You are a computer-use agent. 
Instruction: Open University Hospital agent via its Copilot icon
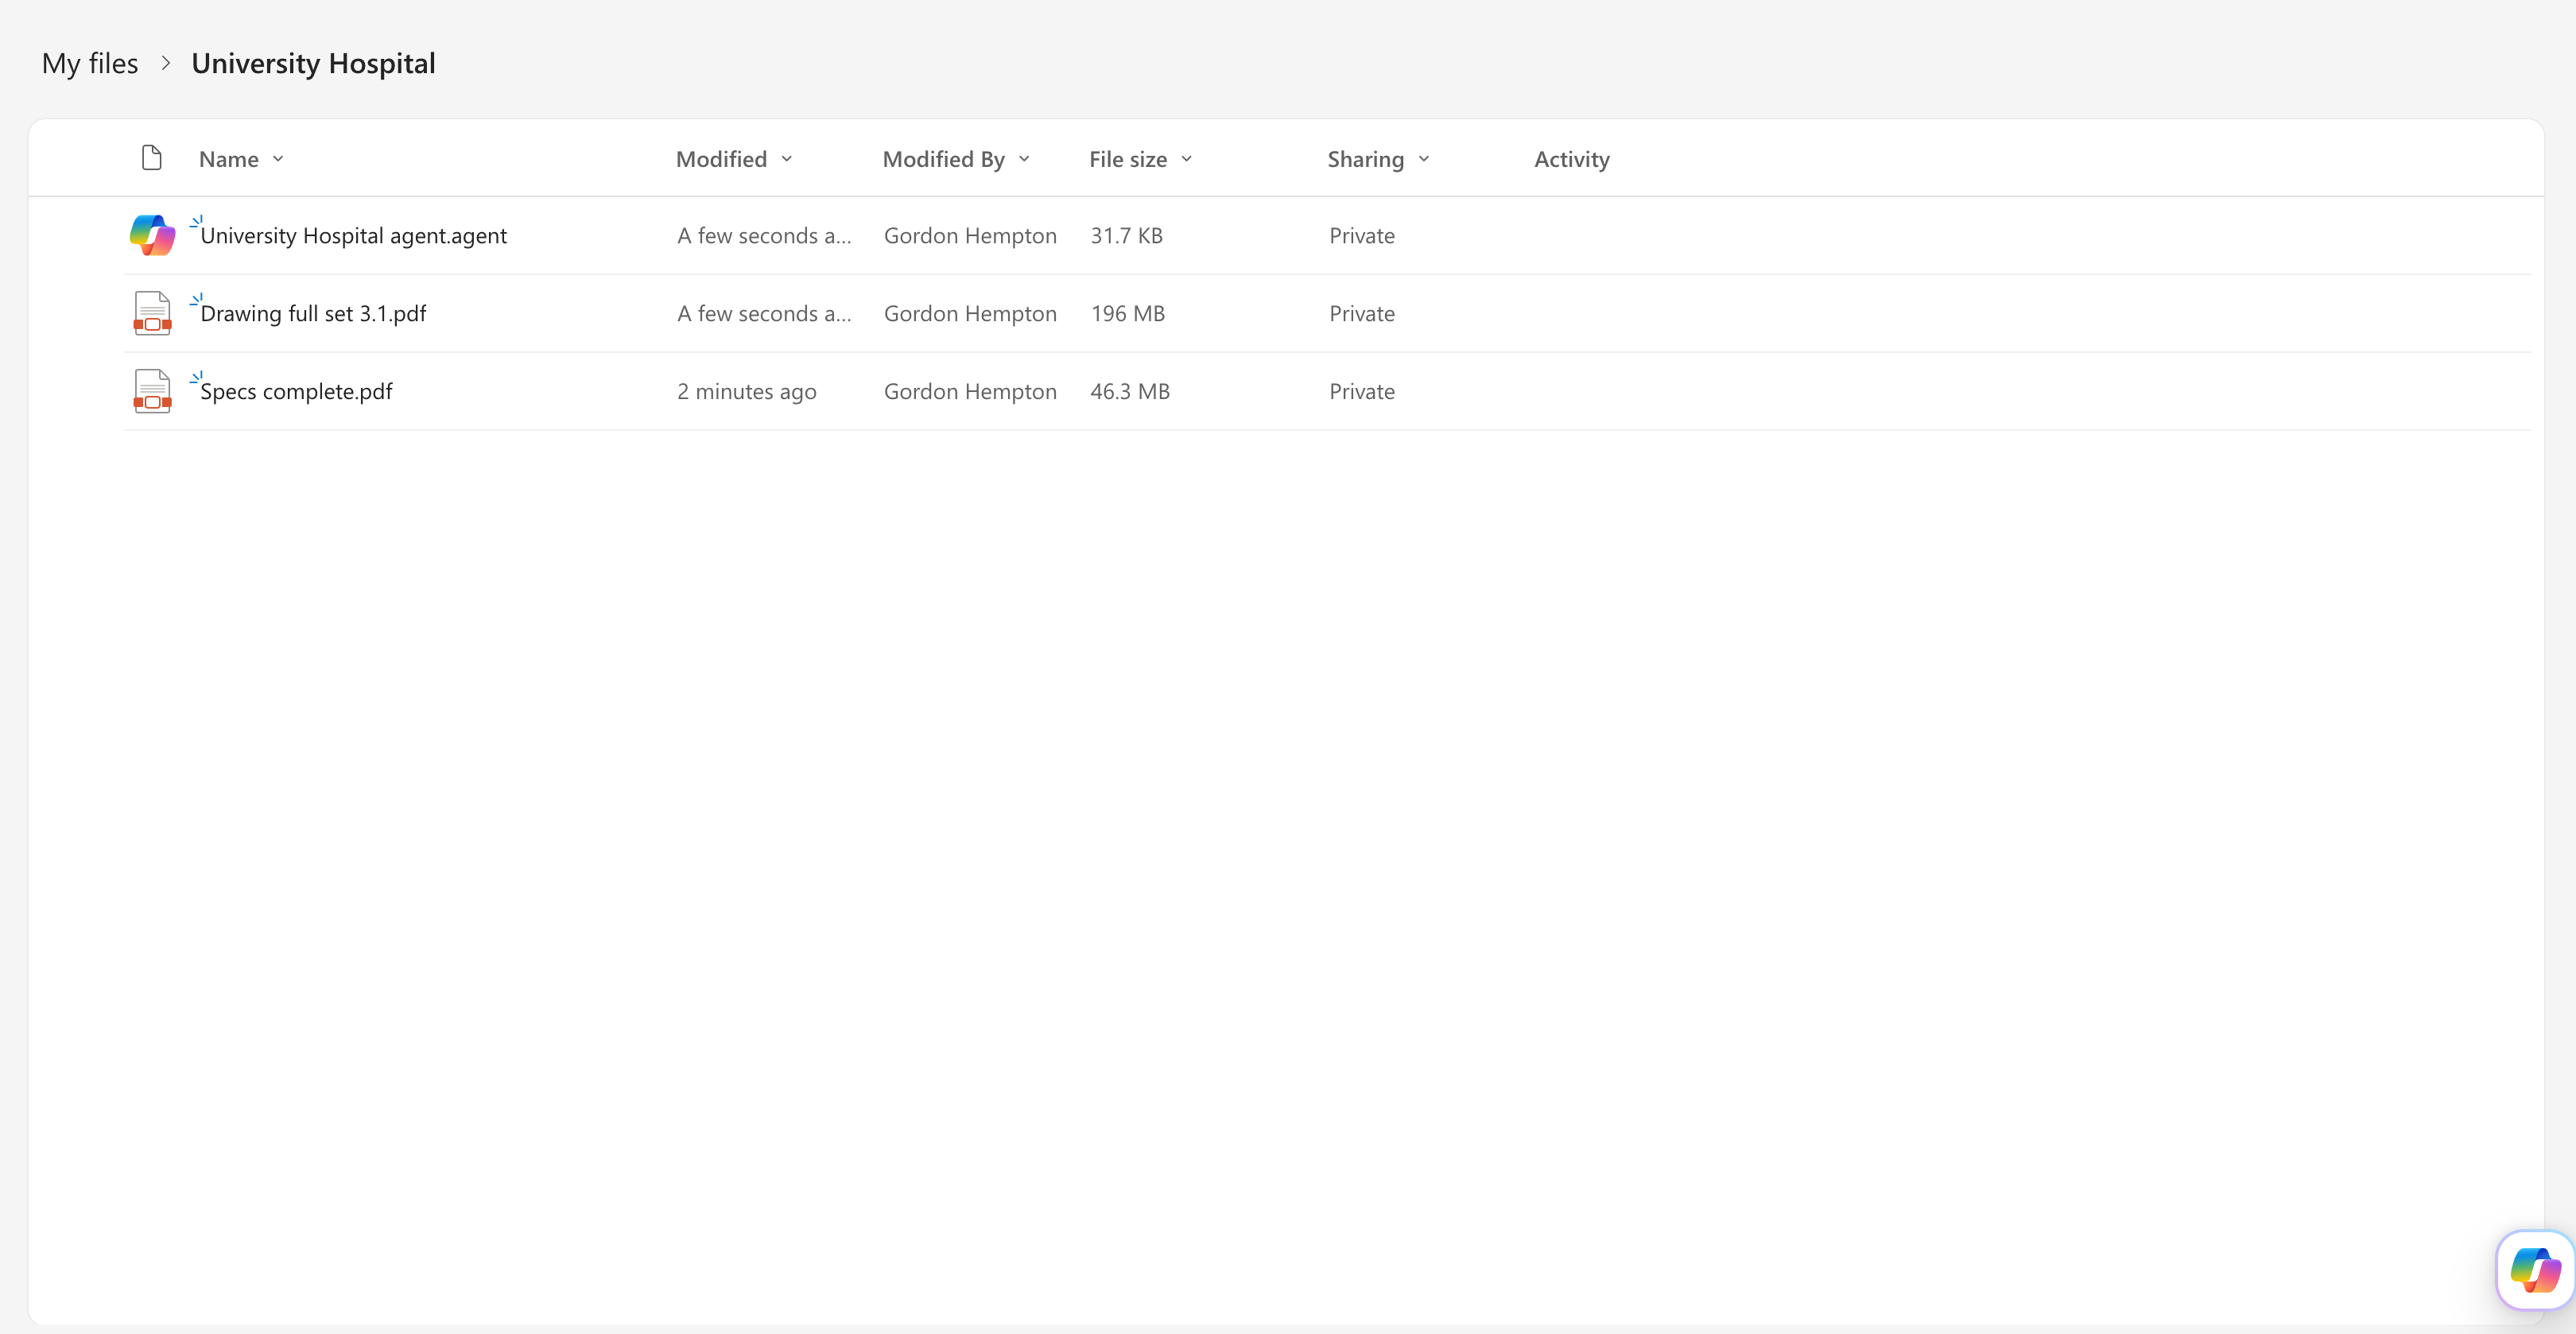(152, 234)
